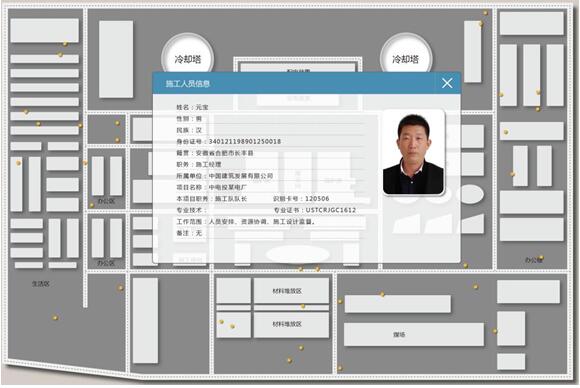This screenshot has width=580, height=388.
Task: Select the right 冷却塔 cooling tower
Action: [405, 58]
